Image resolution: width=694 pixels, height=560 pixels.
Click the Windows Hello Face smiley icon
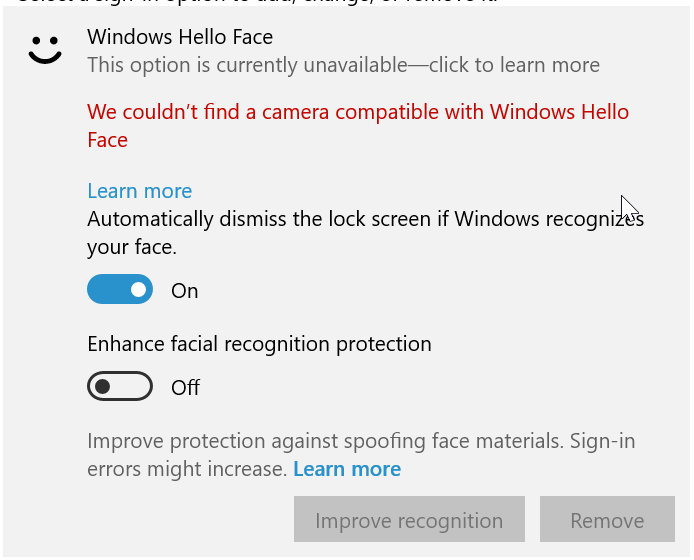(45, 50)
